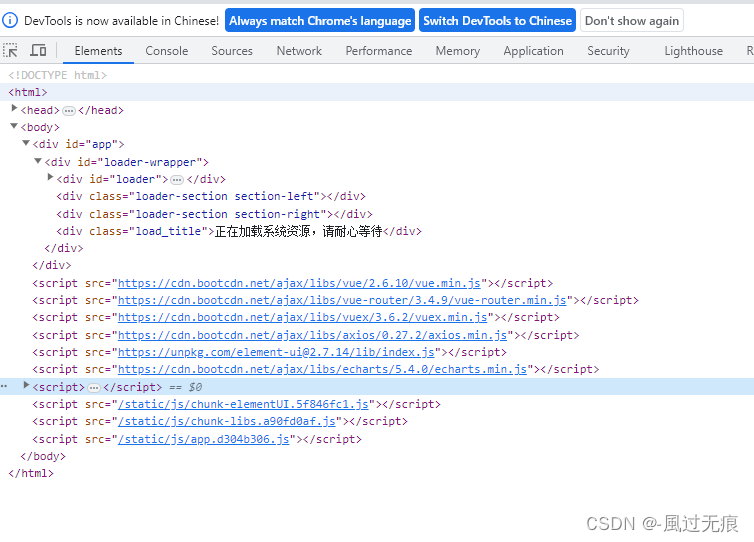Open the Performance tab
The height and width of the screenshot is (542, 754).
(x=378, y=51)
